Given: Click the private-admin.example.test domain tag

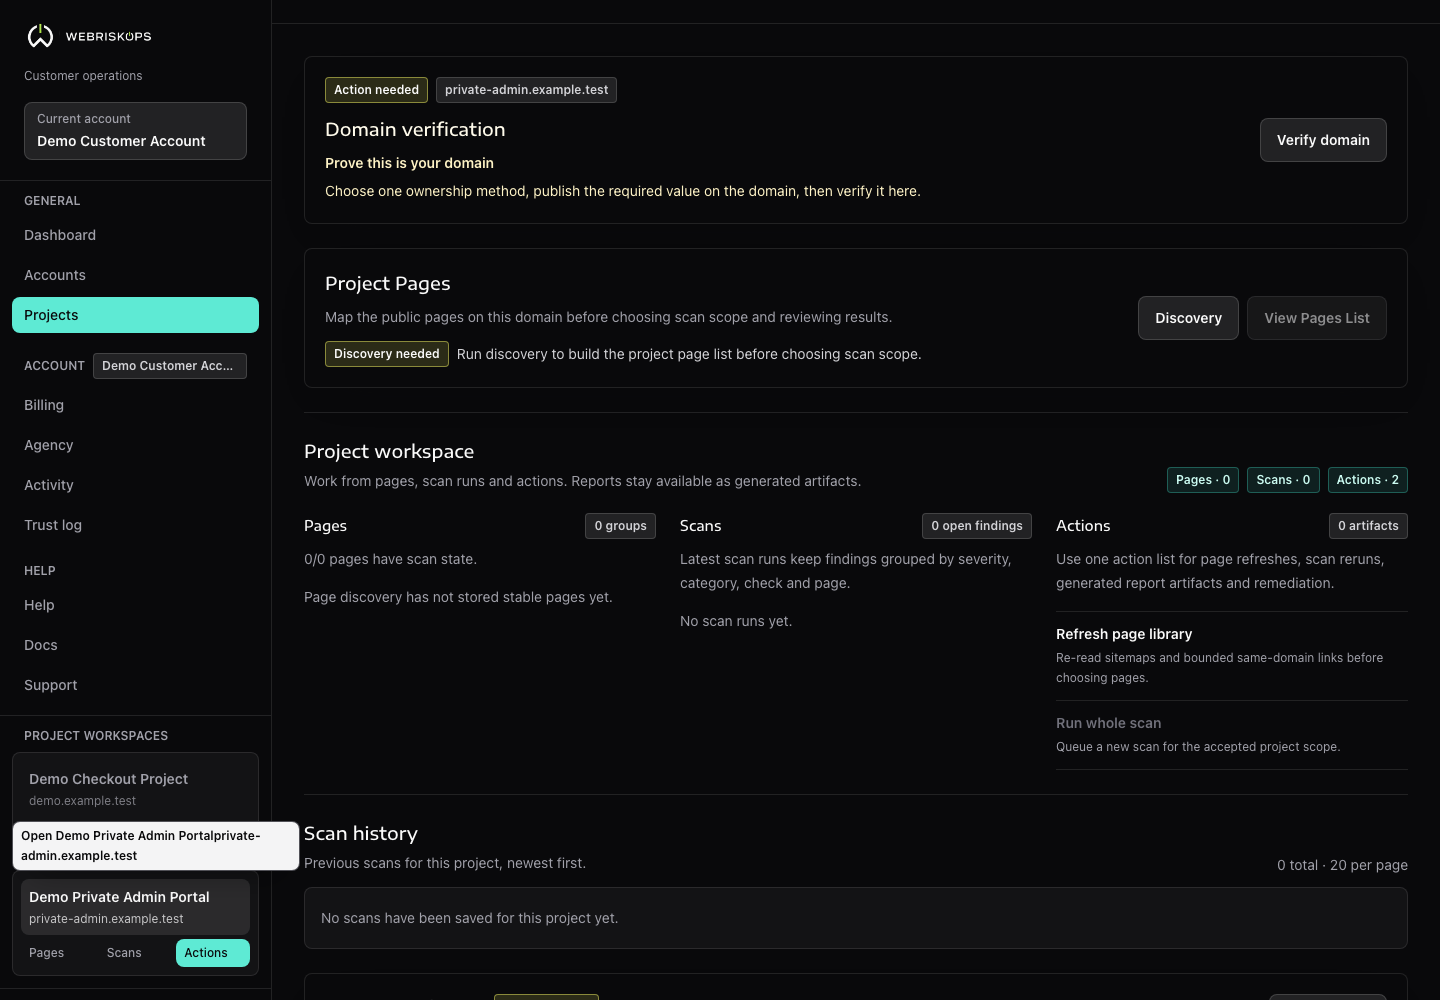Looking at the screenshot, I should point(526,90).
